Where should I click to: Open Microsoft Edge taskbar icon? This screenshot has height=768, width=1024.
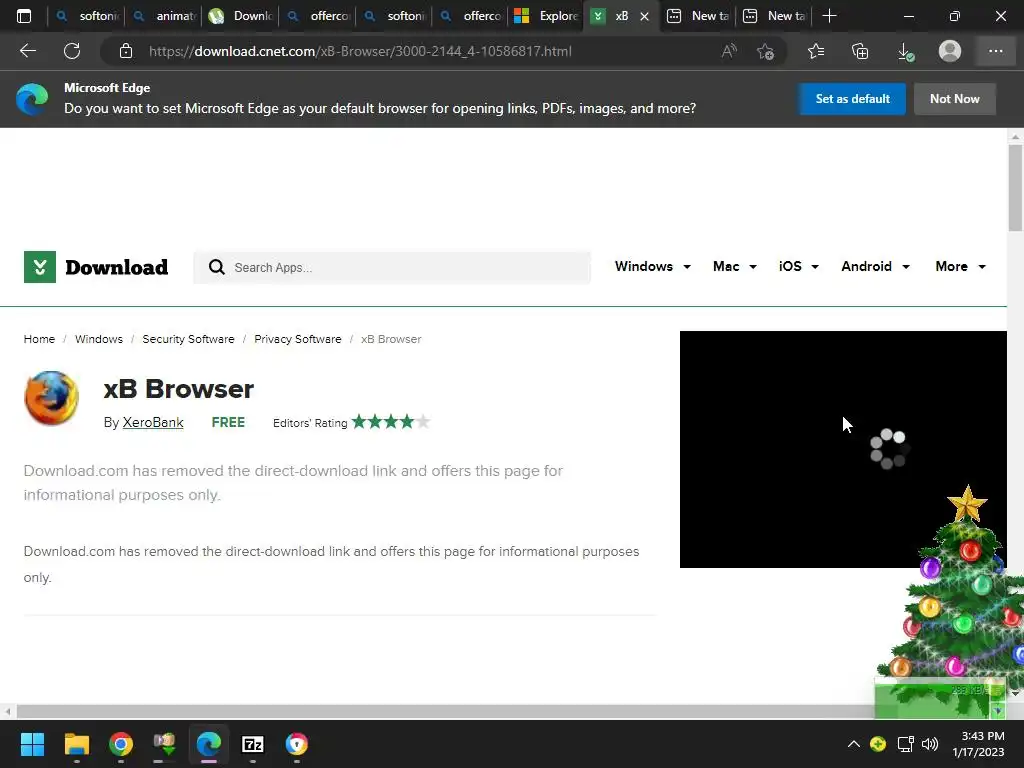[209, 744]
